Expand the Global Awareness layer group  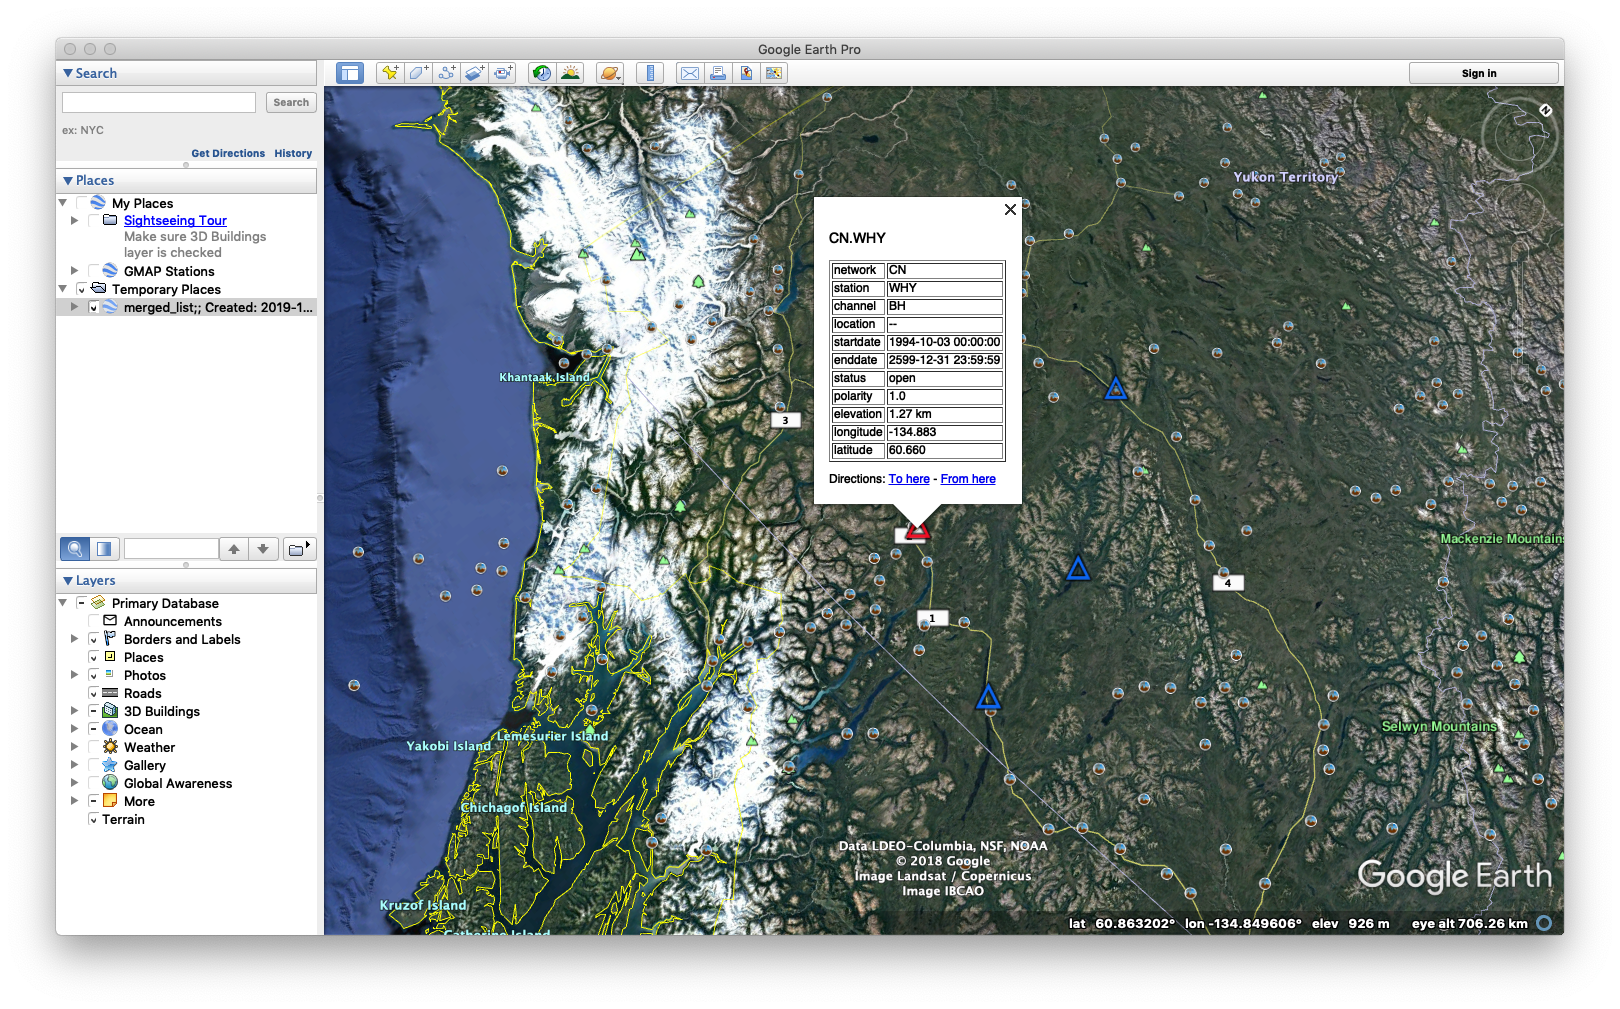74,783
